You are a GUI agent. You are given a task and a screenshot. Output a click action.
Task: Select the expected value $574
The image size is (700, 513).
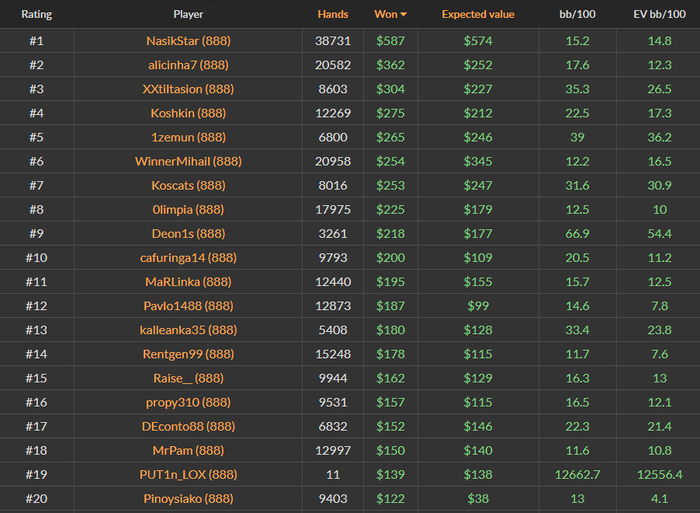(x=478, y=41)
